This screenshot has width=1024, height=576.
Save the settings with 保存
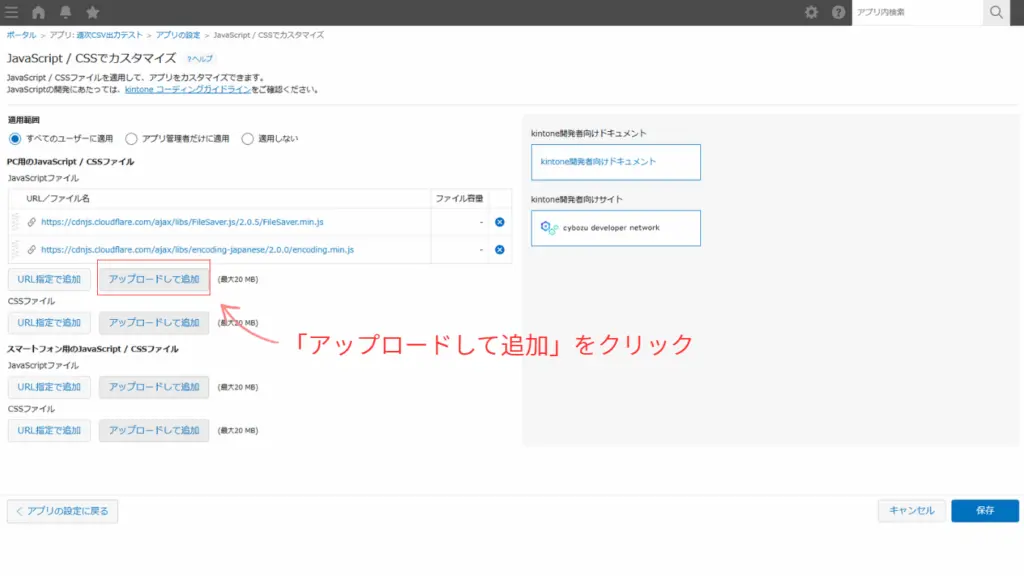point(985,510)
